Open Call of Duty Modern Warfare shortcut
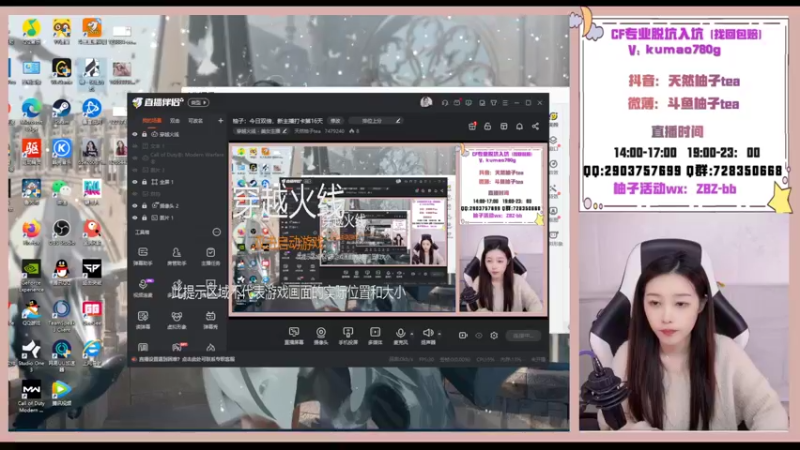 31,396
